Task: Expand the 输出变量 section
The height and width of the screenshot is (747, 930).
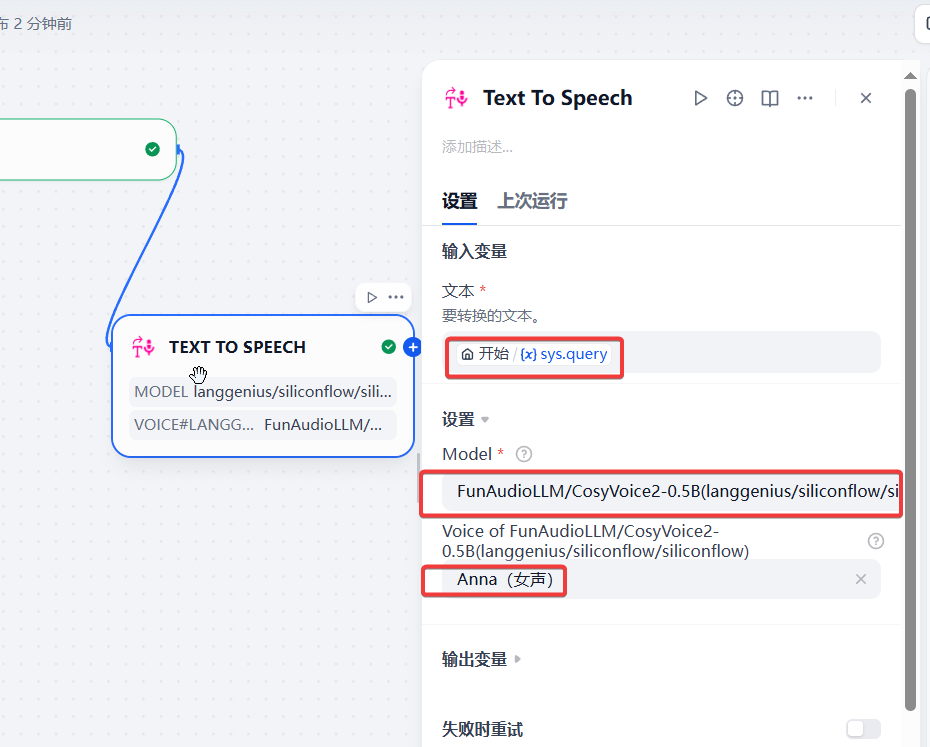Action: [x=482, y=659]
